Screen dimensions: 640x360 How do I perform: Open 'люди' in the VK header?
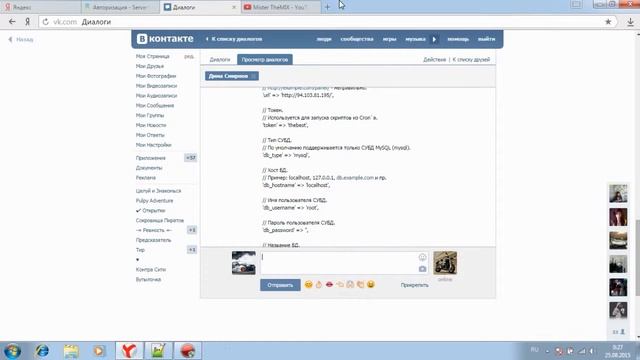(324, 39)
